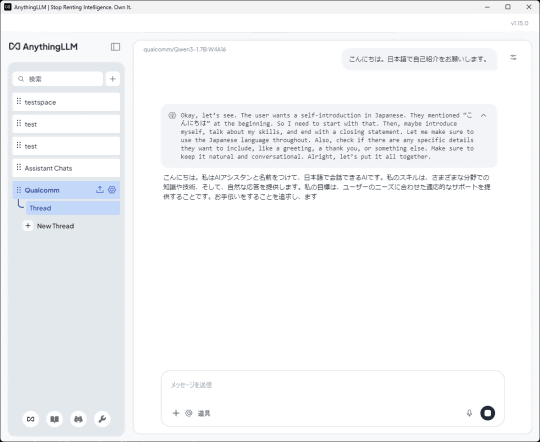Open the Discord community icon
This screenshot has height=442, width=540.
(x=79, y=419)
